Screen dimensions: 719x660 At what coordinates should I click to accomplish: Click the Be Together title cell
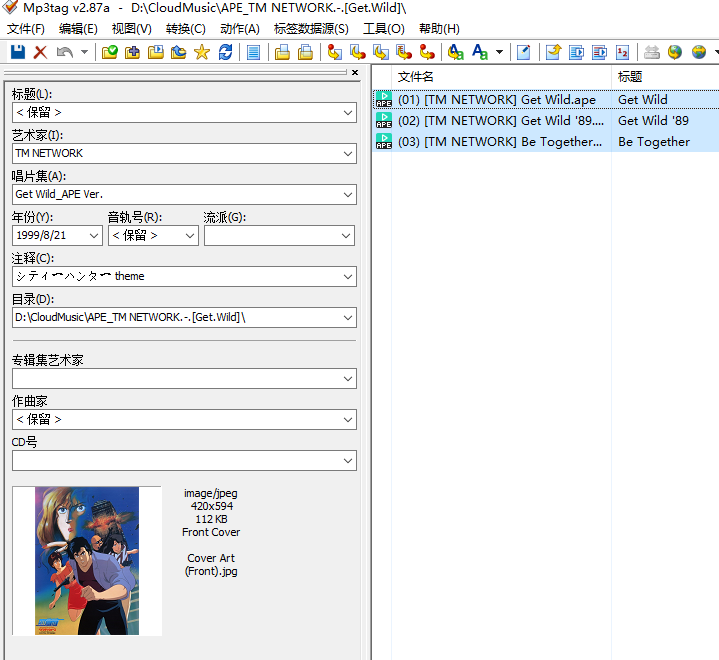click(x=654, y=142)
